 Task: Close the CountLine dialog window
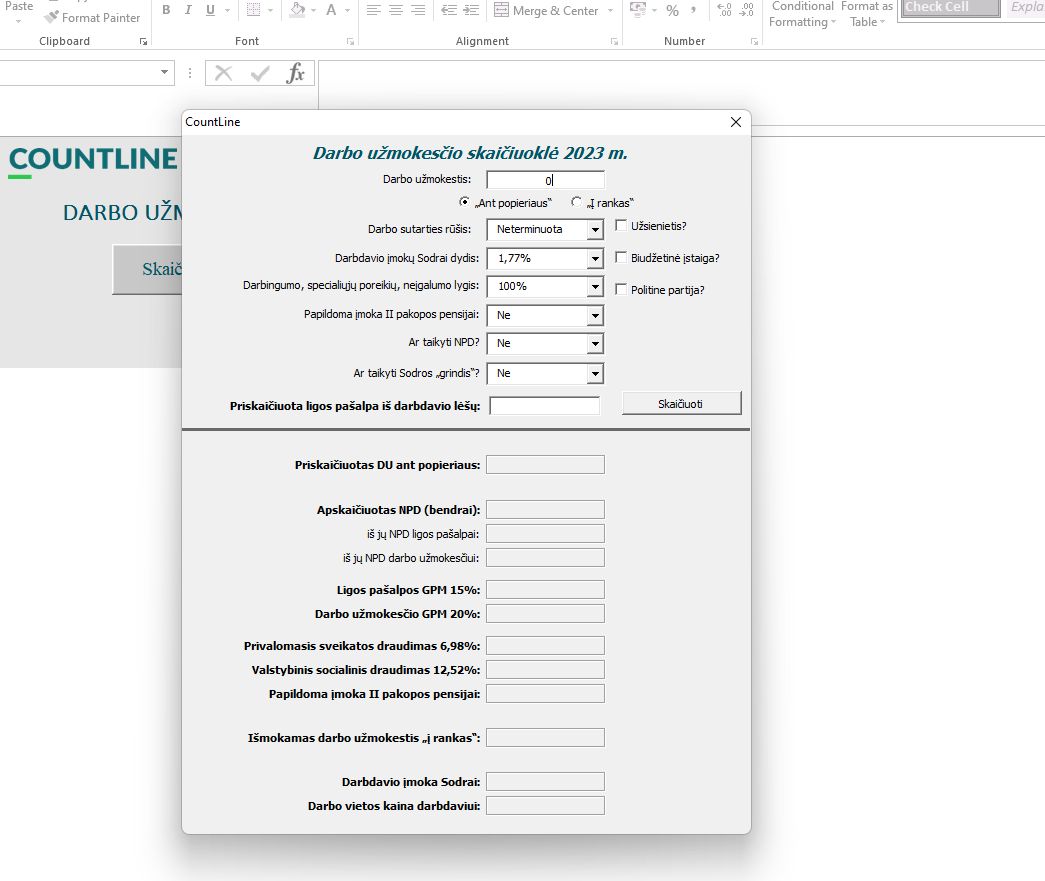(x=736, y=122)
